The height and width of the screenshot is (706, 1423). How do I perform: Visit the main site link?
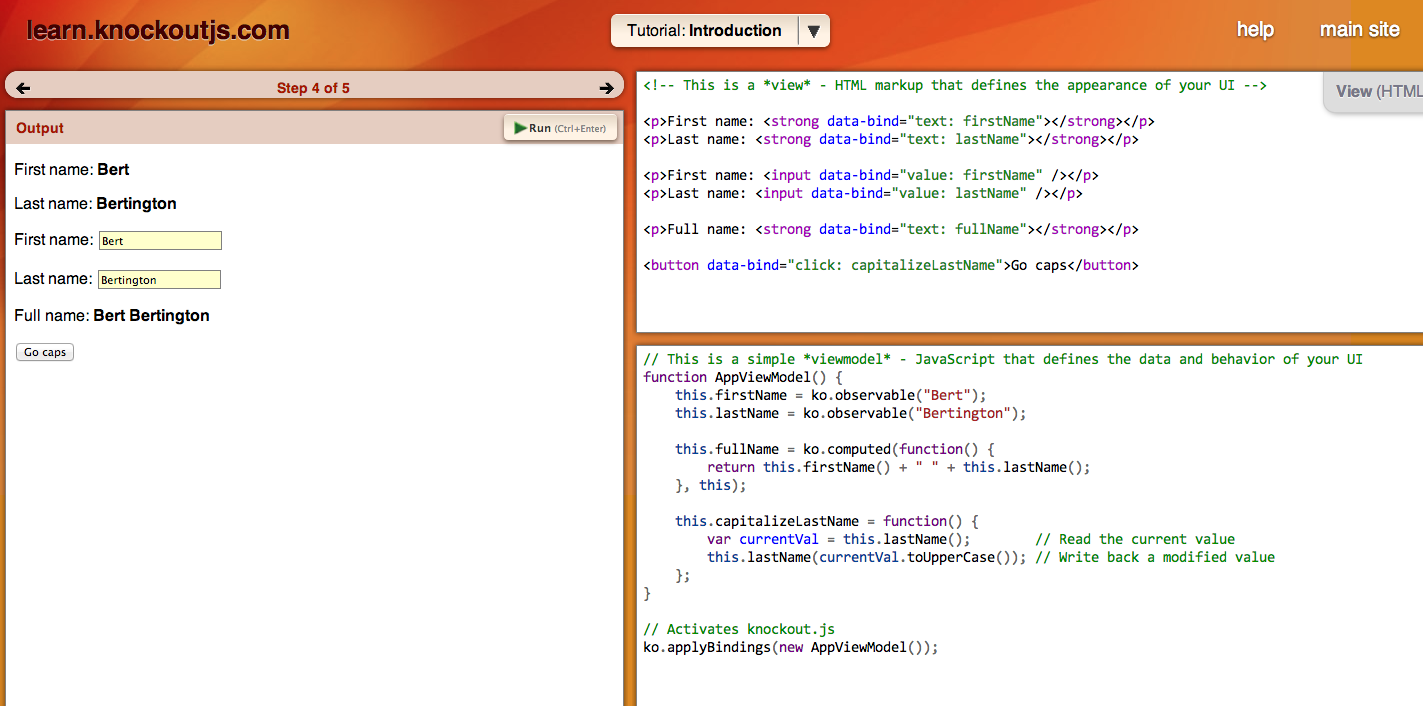click(1360, 30)
